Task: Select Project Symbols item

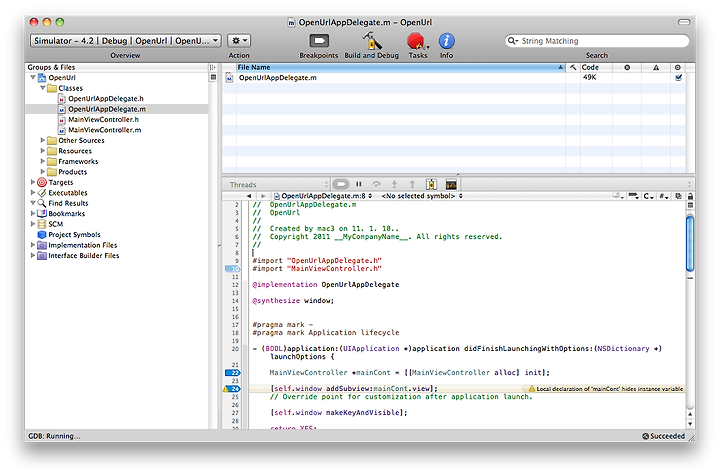Action: tap(74, 235)
